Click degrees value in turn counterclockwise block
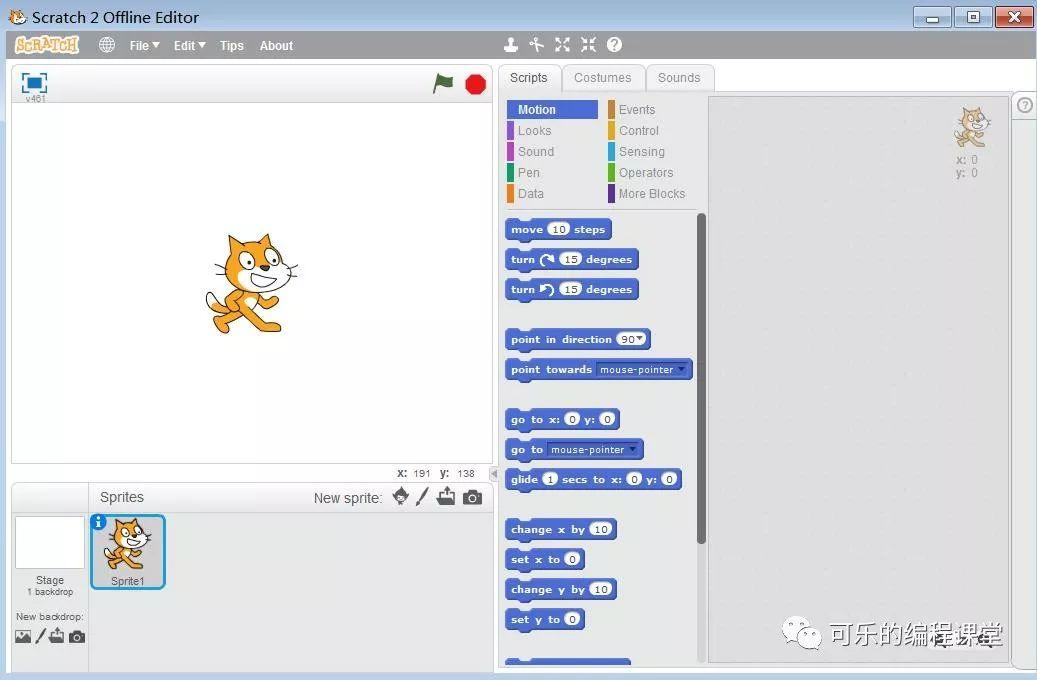The width and height of the screenshot is (1037, 680). click(570, 289)
